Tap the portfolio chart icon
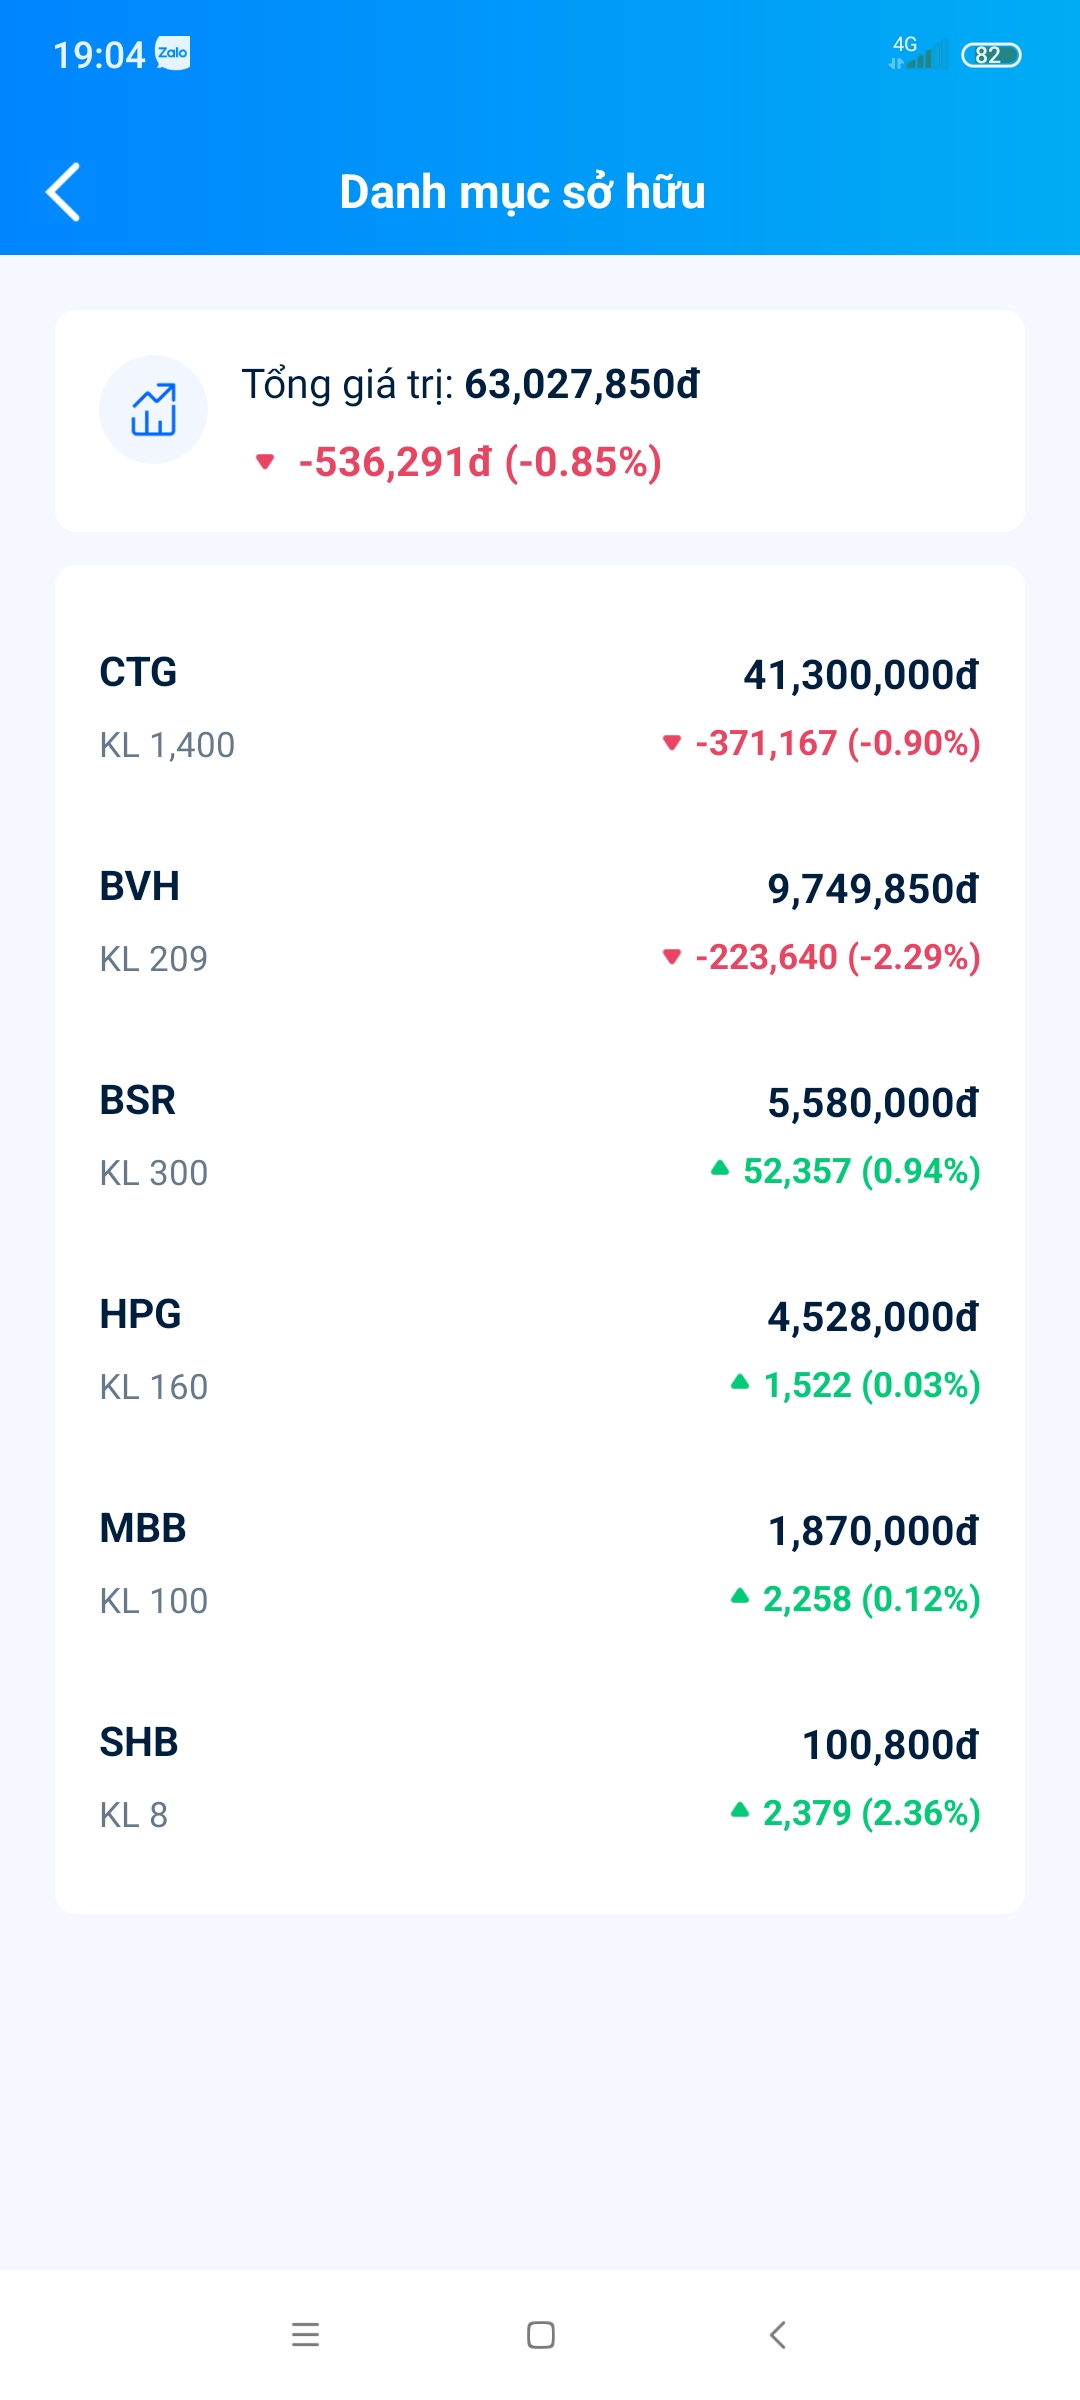 pos(153,410)
